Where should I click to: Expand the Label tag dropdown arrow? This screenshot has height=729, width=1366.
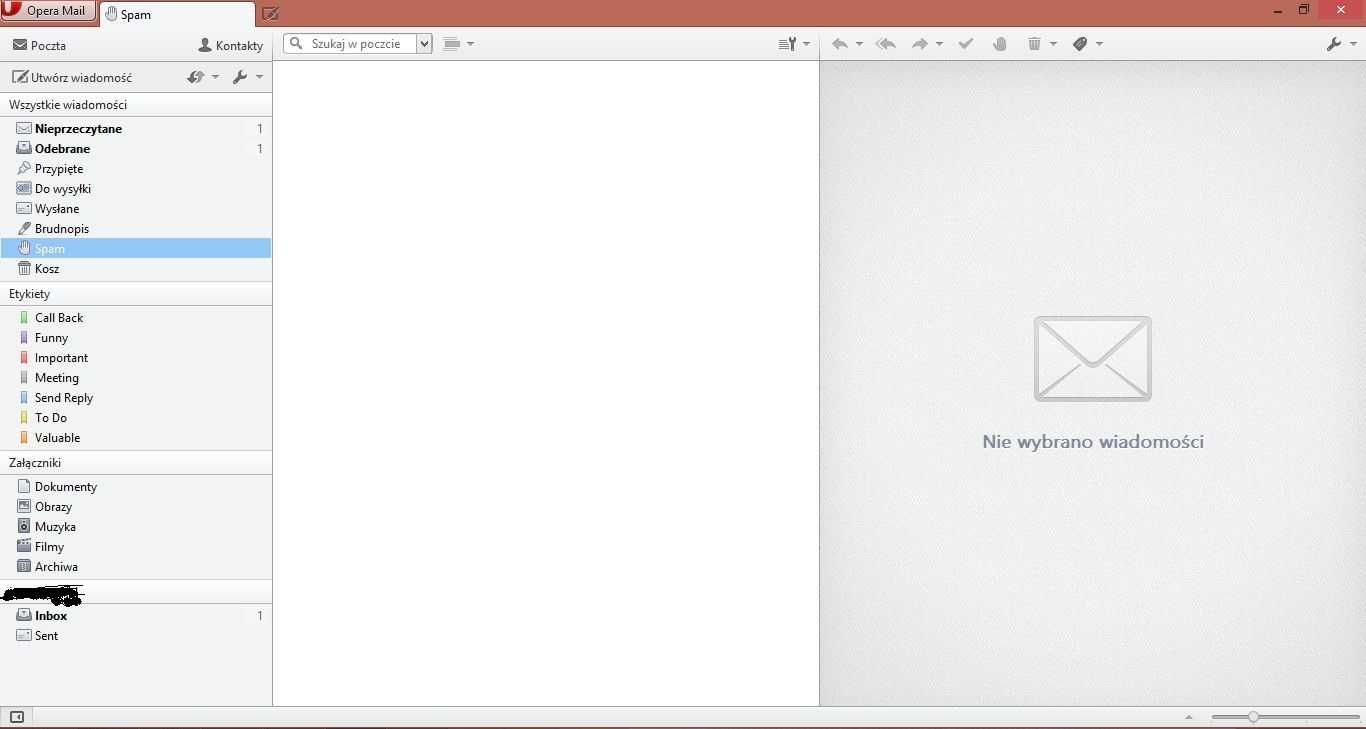point(1099,44)
